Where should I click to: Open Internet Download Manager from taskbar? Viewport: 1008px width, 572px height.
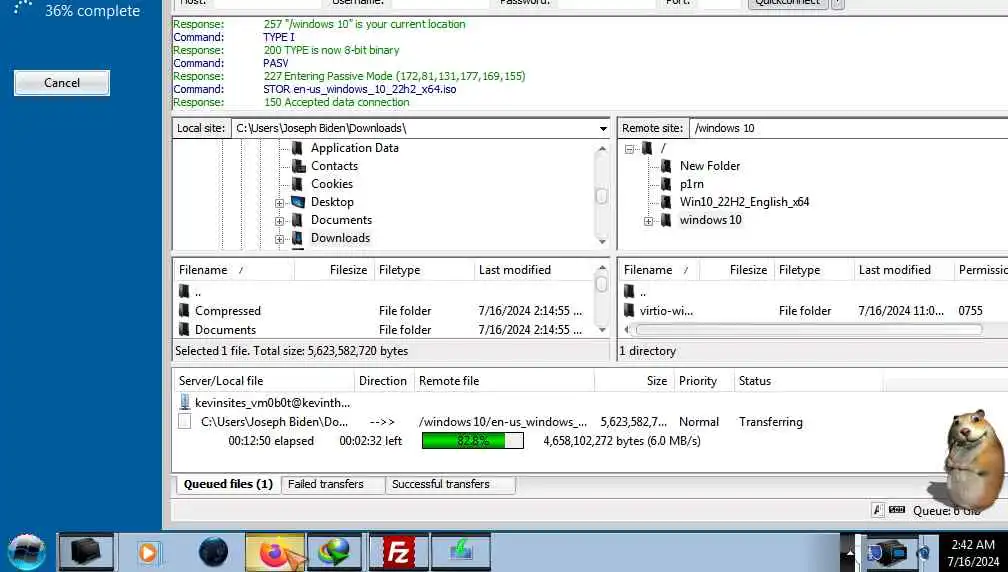[x=334, y=552]
